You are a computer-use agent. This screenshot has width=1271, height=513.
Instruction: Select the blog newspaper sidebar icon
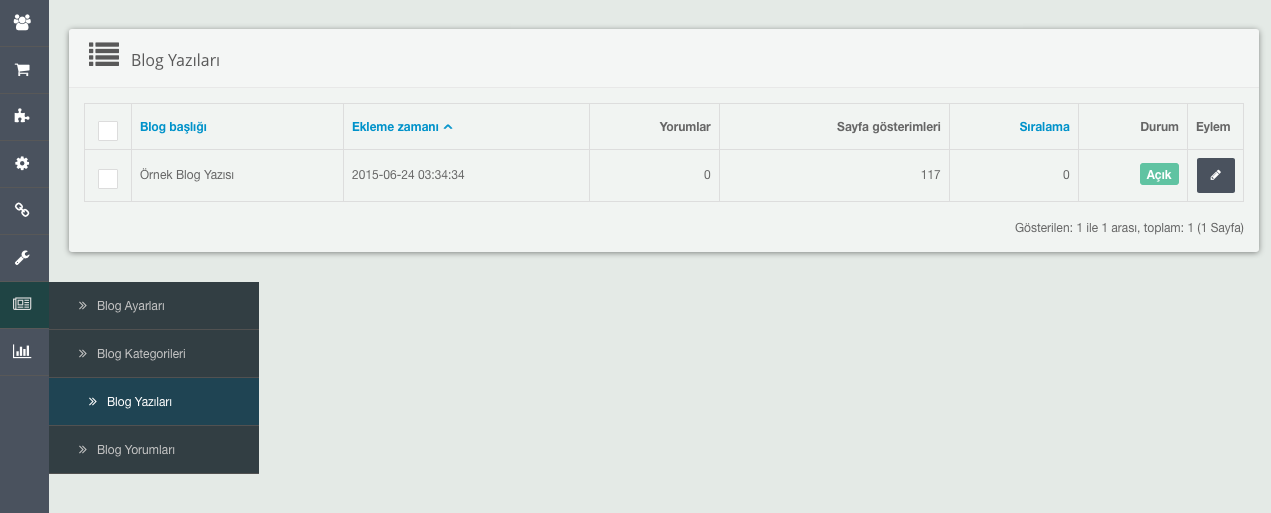pyautogui.click(x=22, y=305)
